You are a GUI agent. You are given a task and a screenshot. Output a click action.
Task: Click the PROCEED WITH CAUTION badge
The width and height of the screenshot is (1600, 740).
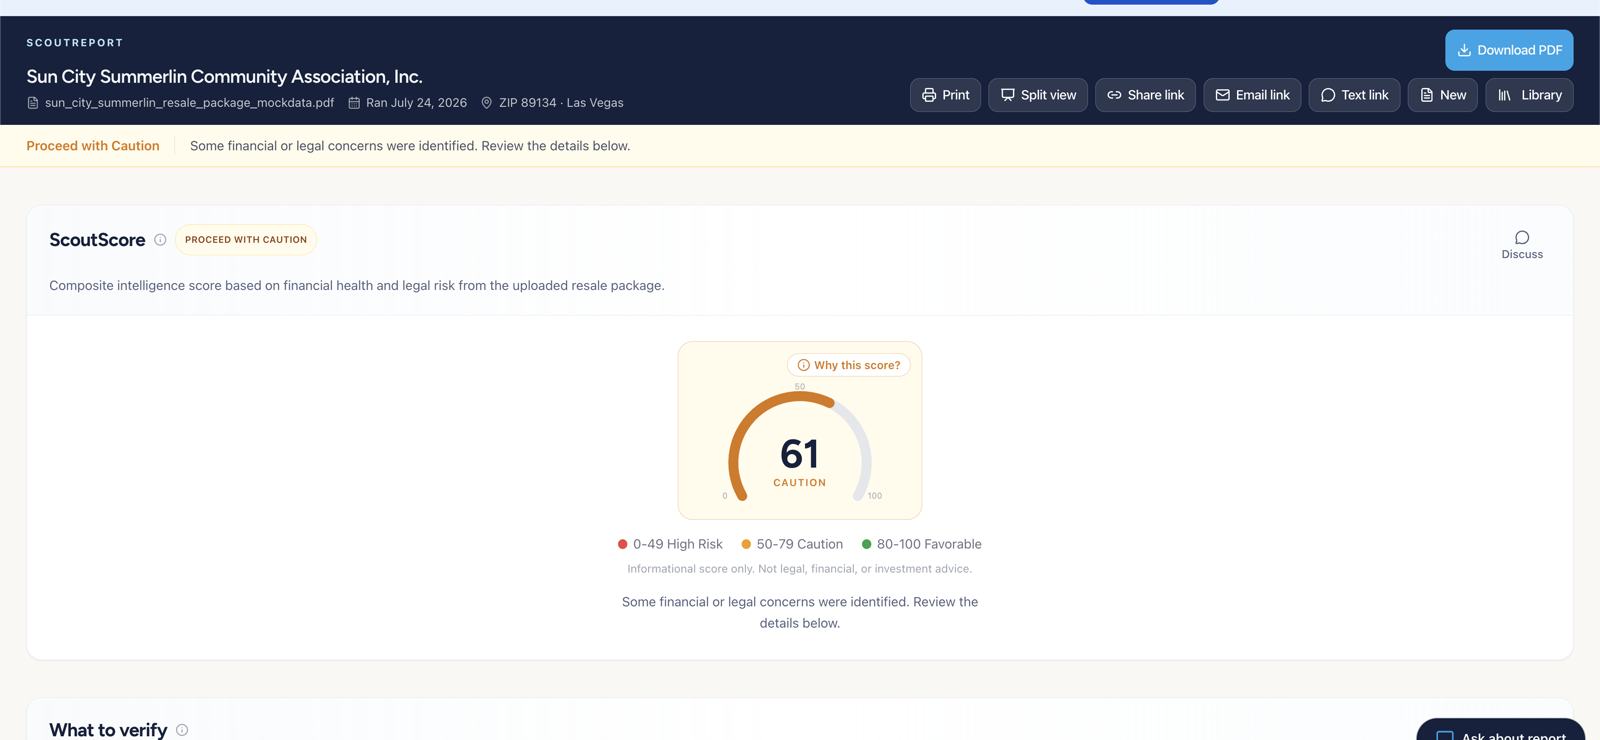[246, 240]
